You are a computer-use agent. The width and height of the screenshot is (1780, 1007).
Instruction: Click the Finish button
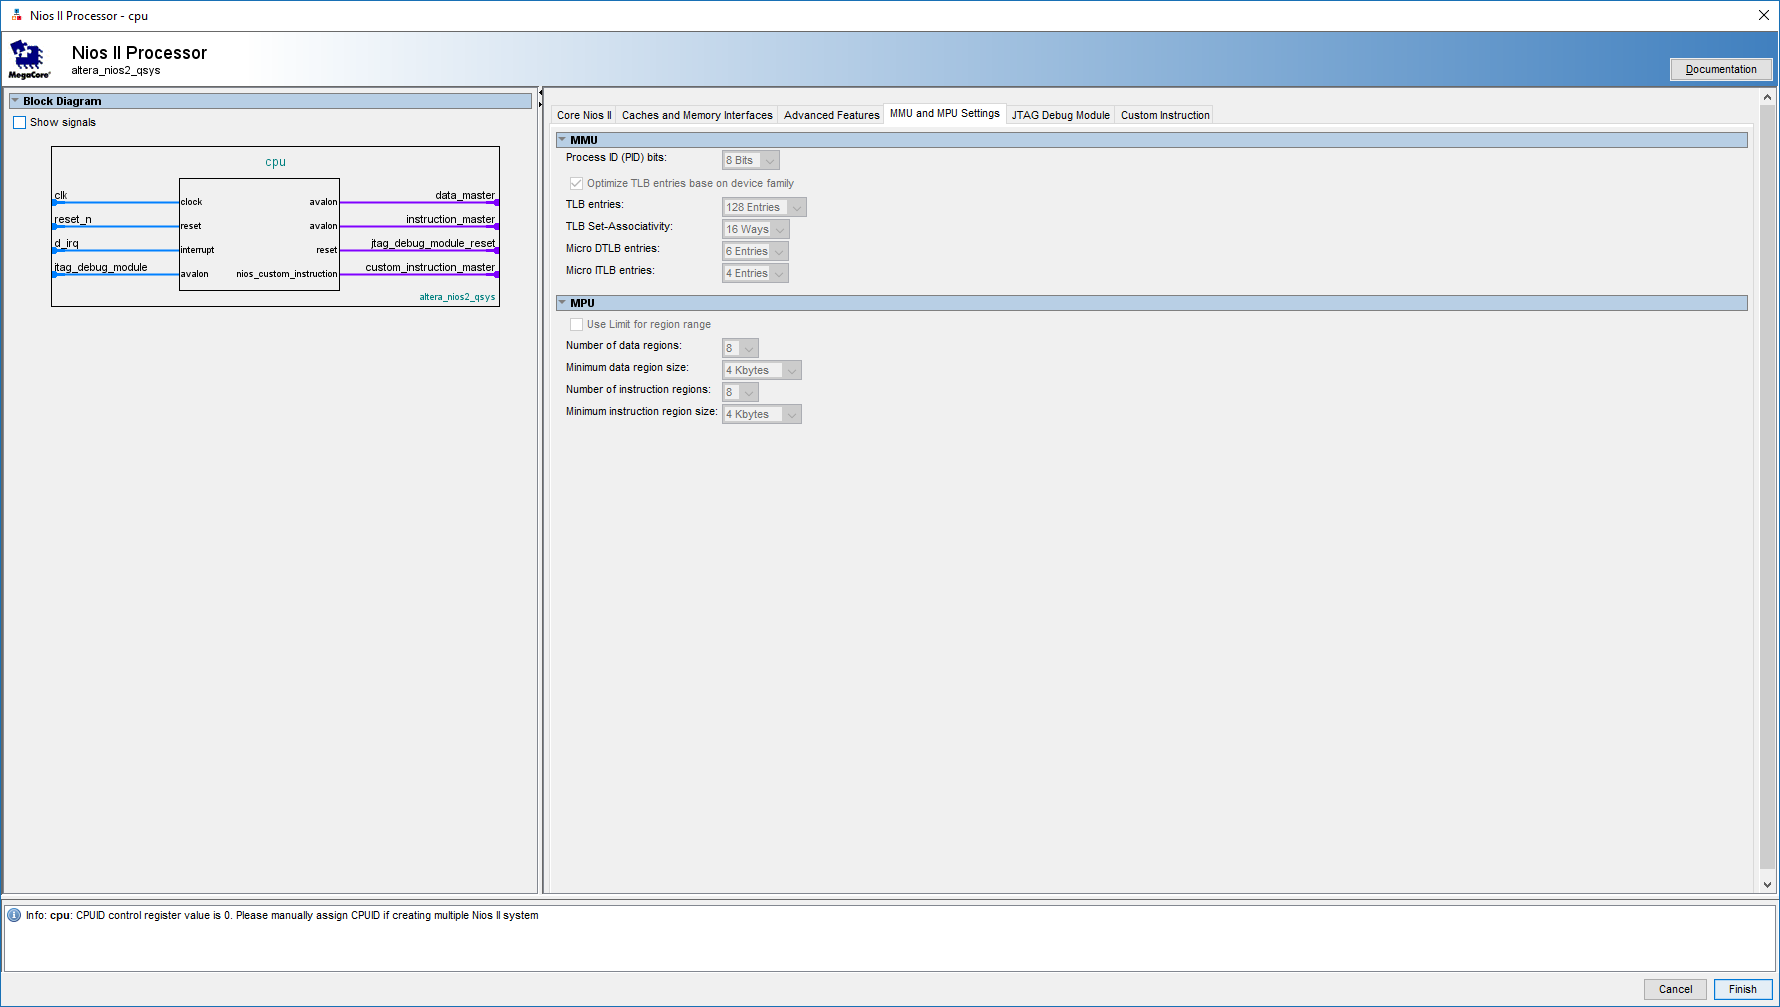(x=1742, y=988)
